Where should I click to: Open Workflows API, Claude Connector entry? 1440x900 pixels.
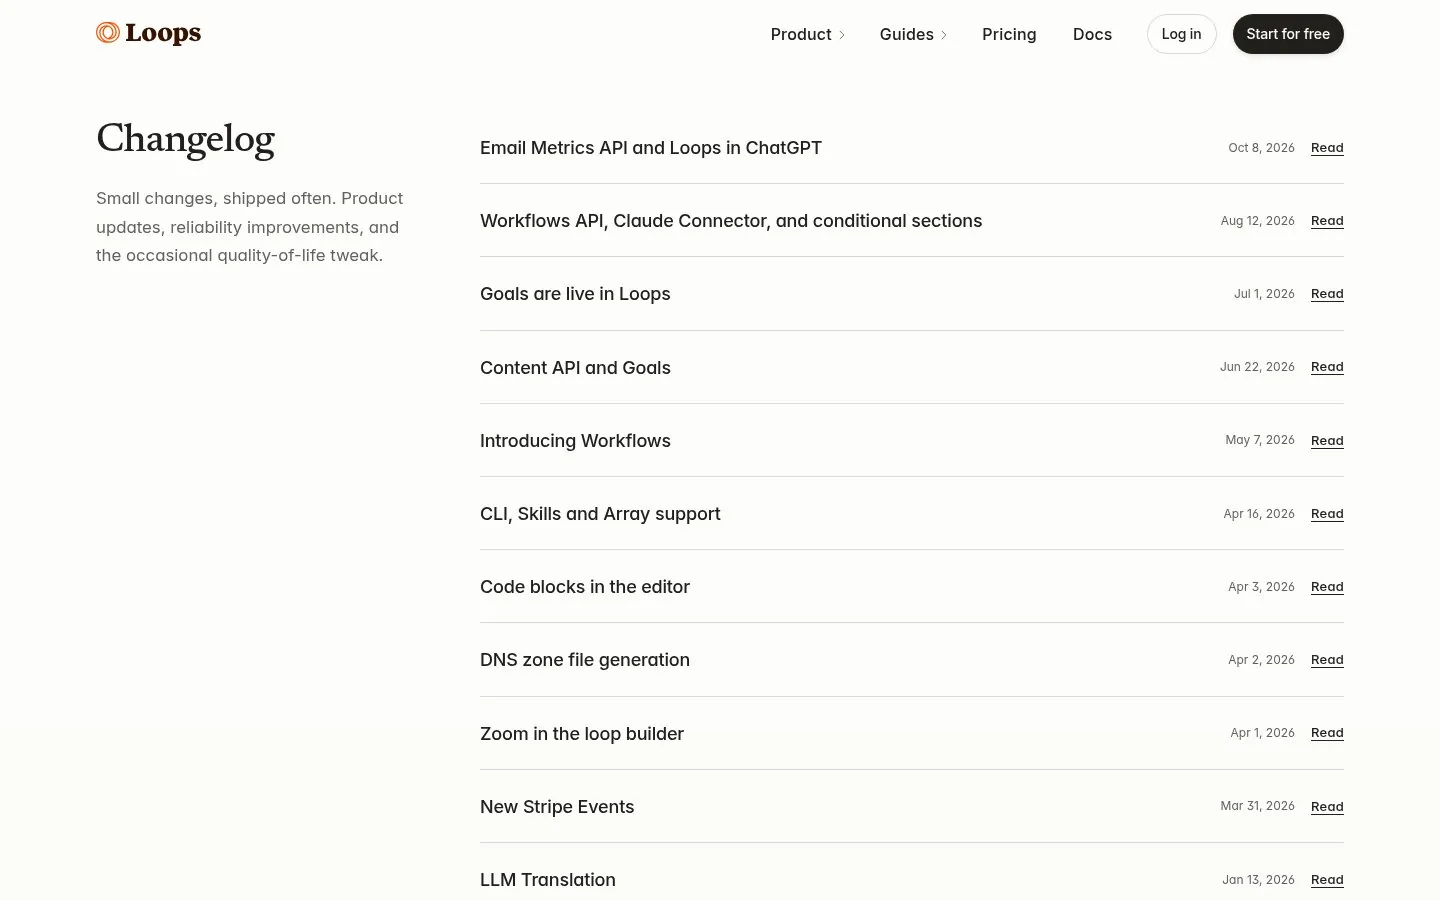[731, 221]
